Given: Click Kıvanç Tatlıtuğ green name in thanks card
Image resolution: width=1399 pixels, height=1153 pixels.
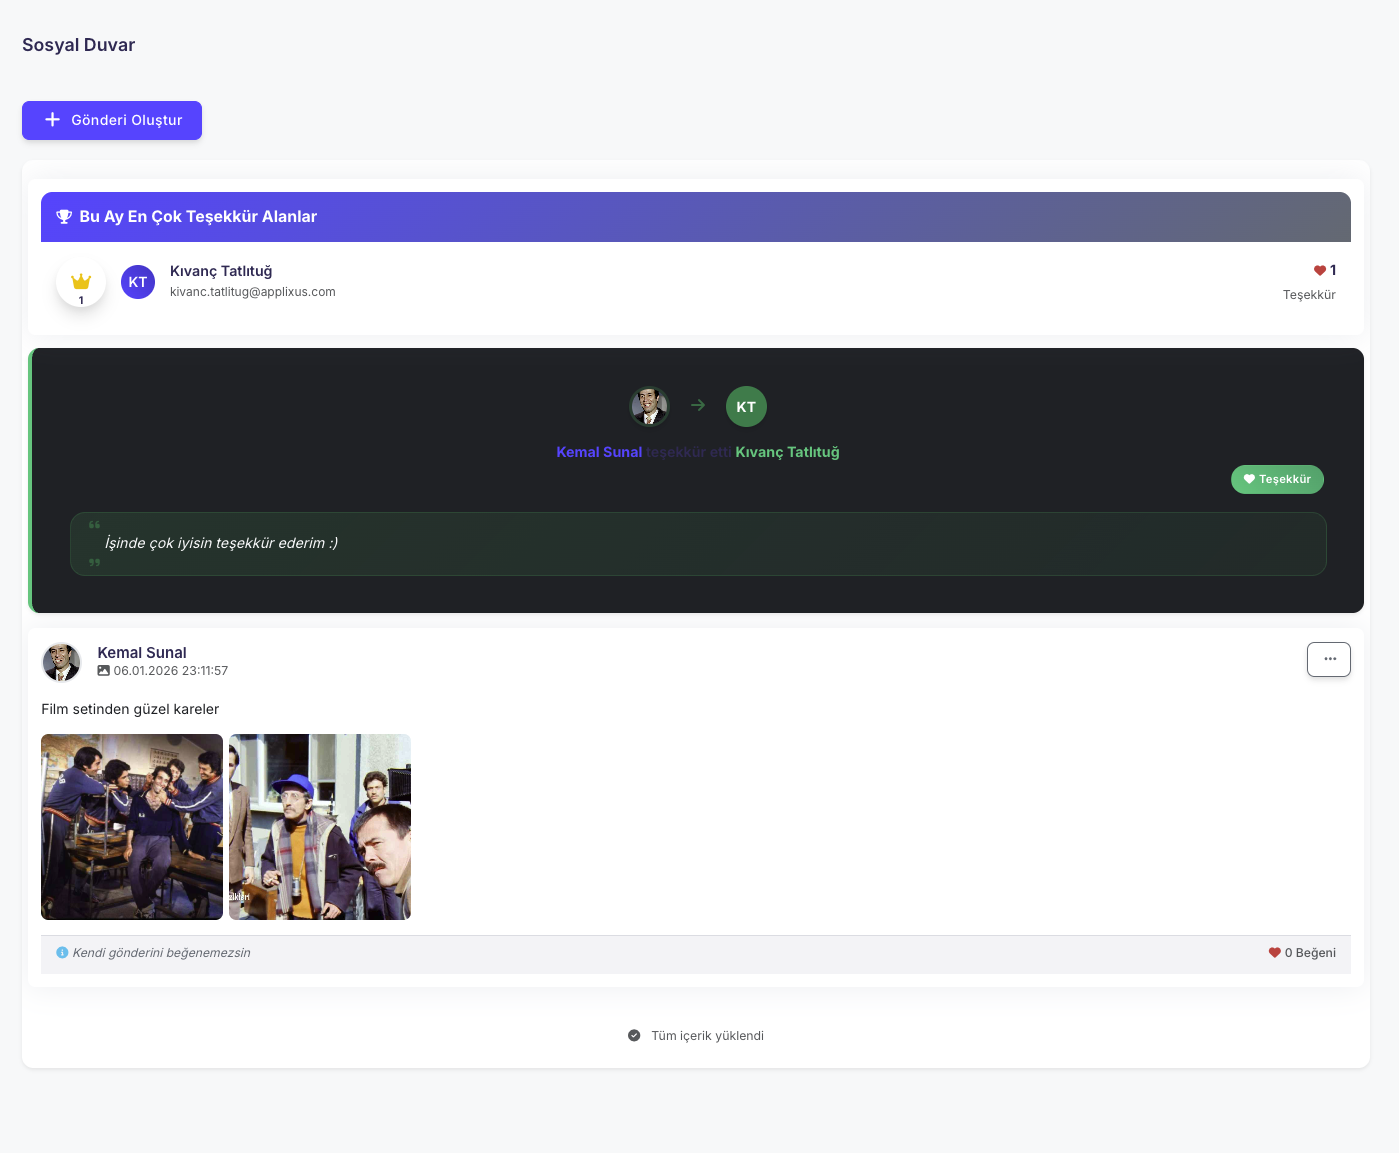Looking at the screenshot, I should coord(787,452).
